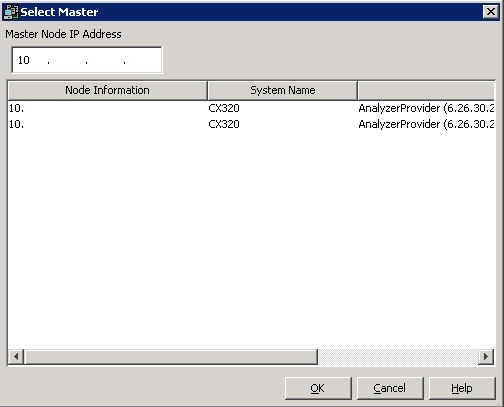This screenshot has width=504, height=407.
Task: Click scrollbar track right of the thumb
Action: [398, 357]
